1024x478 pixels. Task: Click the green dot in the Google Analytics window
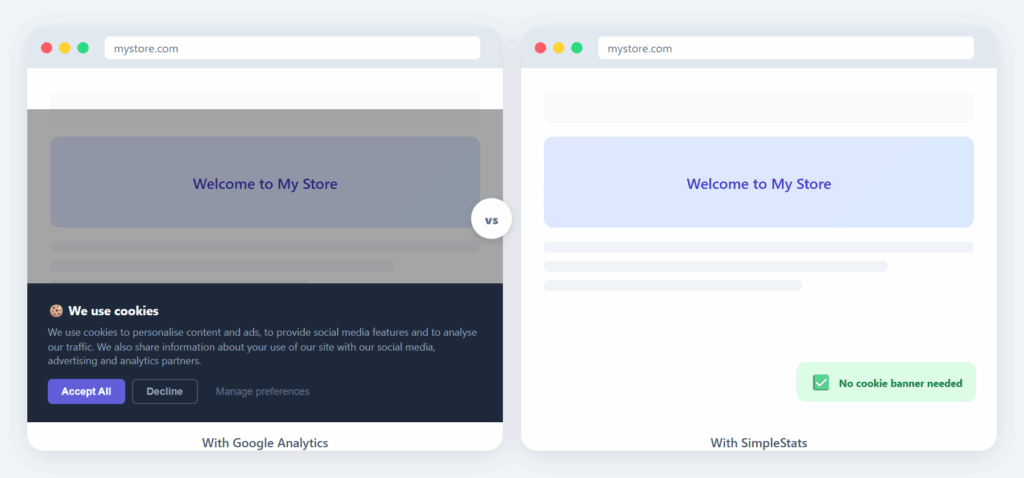click(83, 48)
